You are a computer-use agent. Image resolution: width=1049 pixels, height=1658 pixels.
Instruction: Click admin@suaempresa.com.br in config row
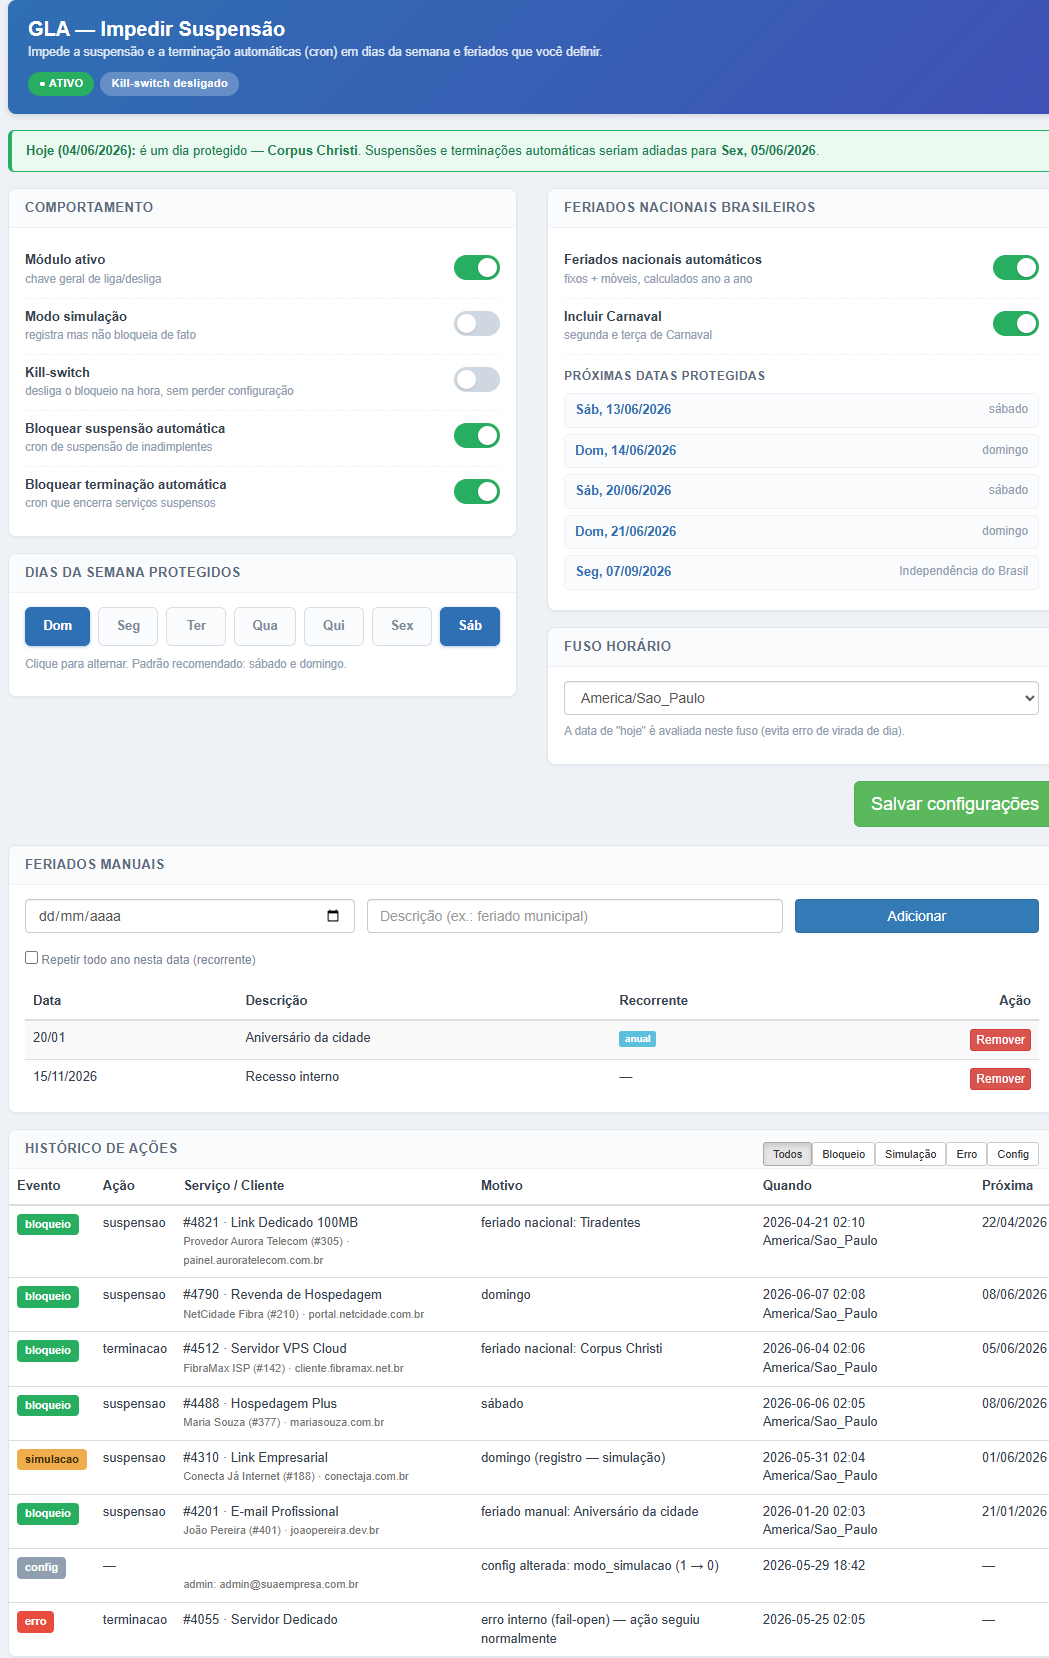[290, 1584]
